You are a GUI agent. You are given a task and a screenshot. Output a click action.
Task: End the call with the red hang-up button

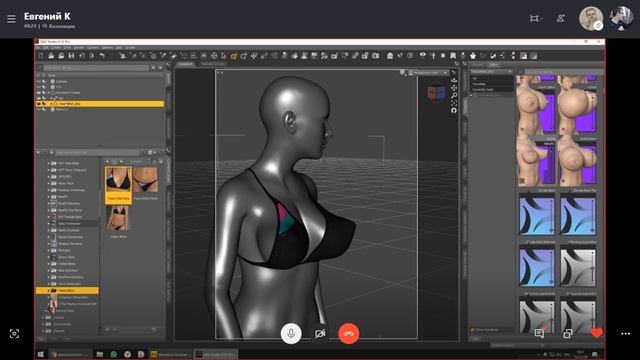(349, 333)
